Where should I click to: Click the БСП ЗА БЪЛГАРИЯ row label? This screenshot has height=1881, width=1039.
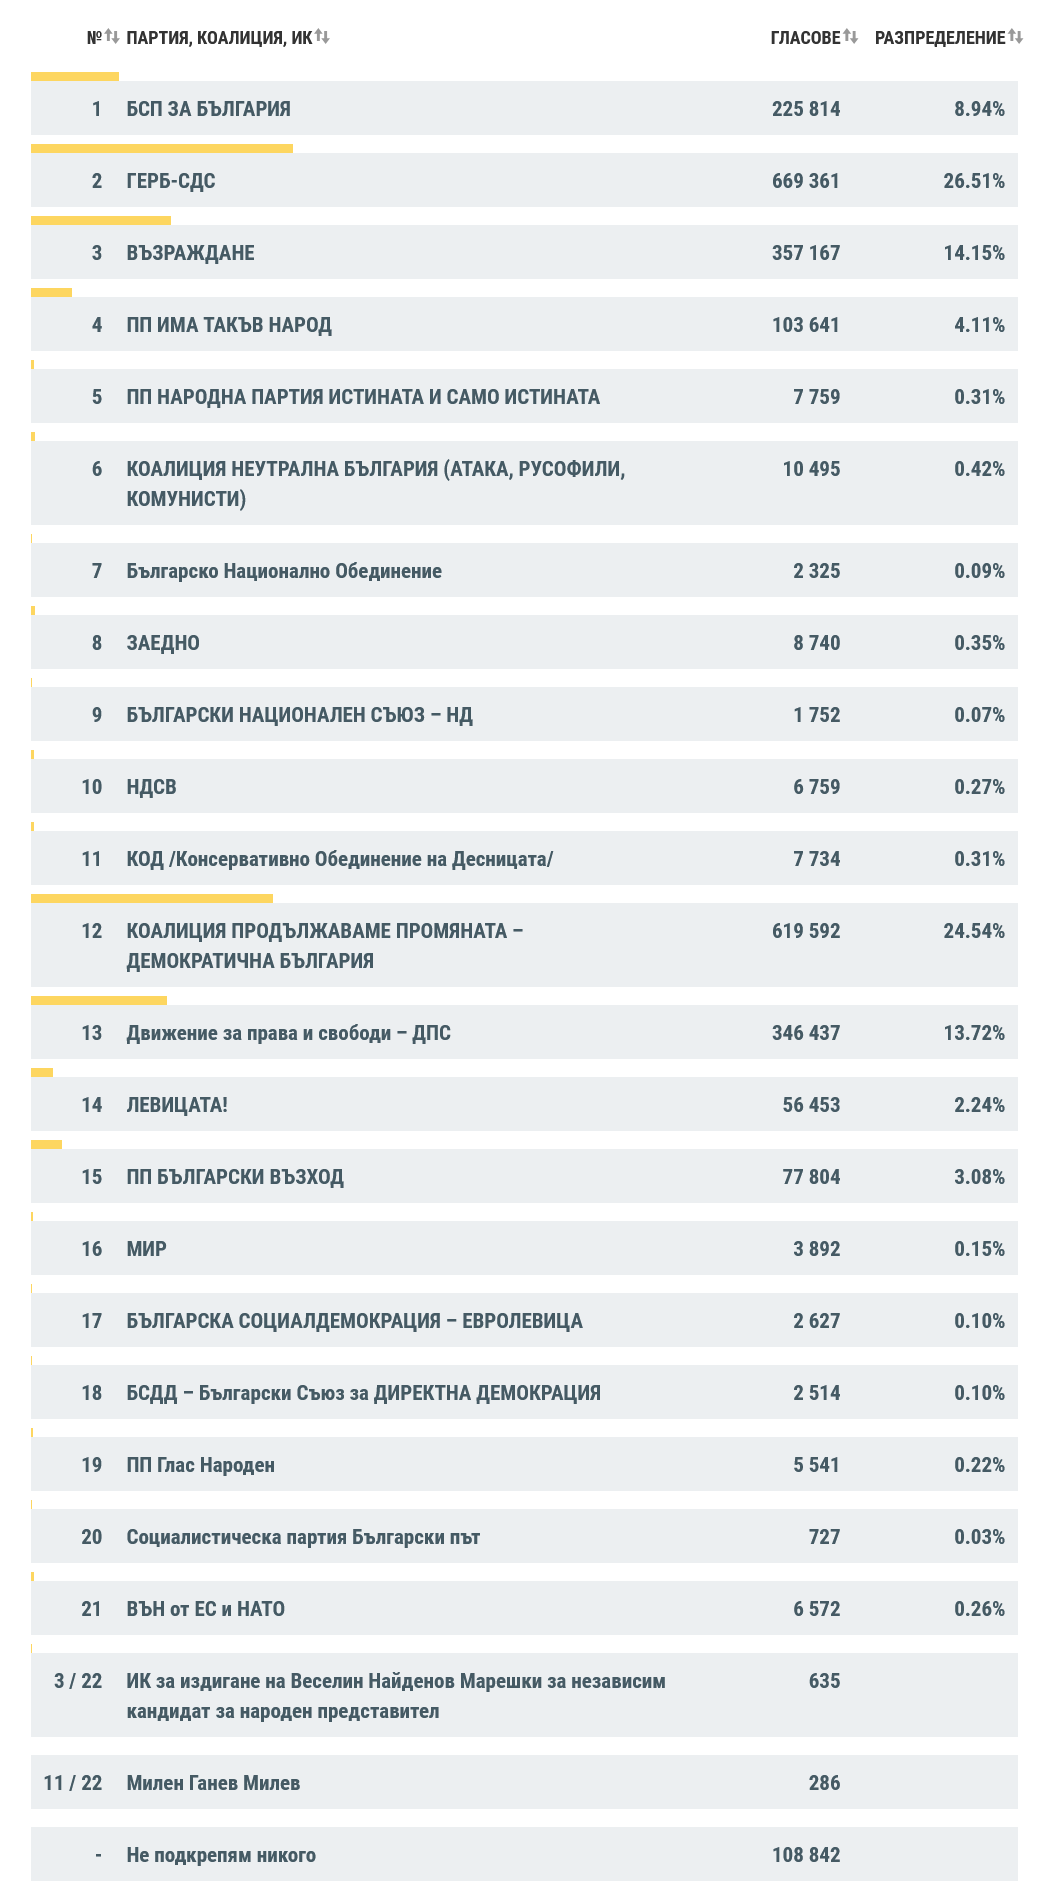pos(208,109)
